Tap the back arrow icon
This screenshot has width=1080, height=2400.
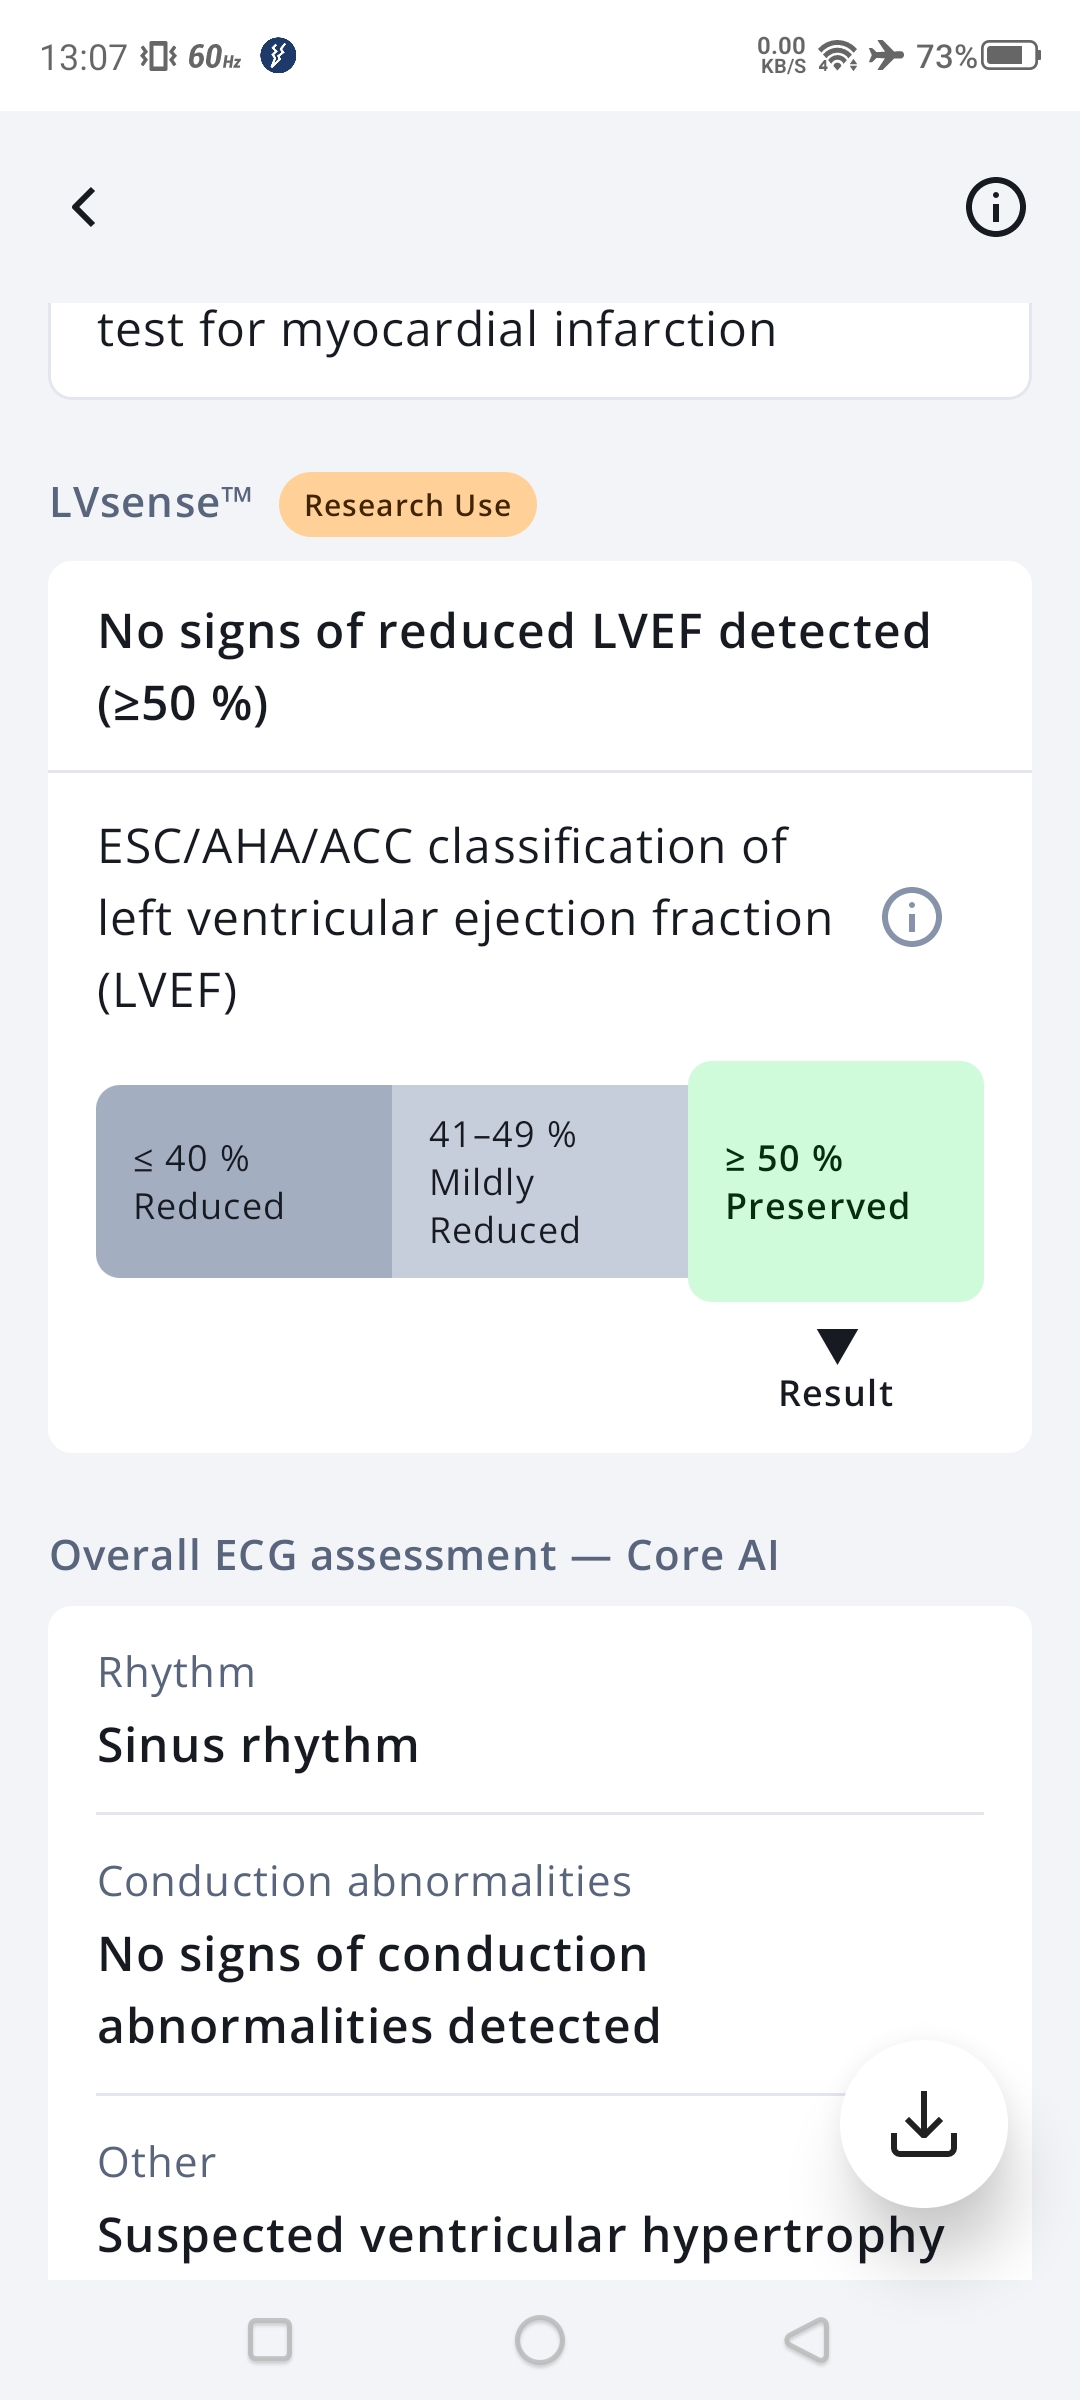(x=85, y=207)
